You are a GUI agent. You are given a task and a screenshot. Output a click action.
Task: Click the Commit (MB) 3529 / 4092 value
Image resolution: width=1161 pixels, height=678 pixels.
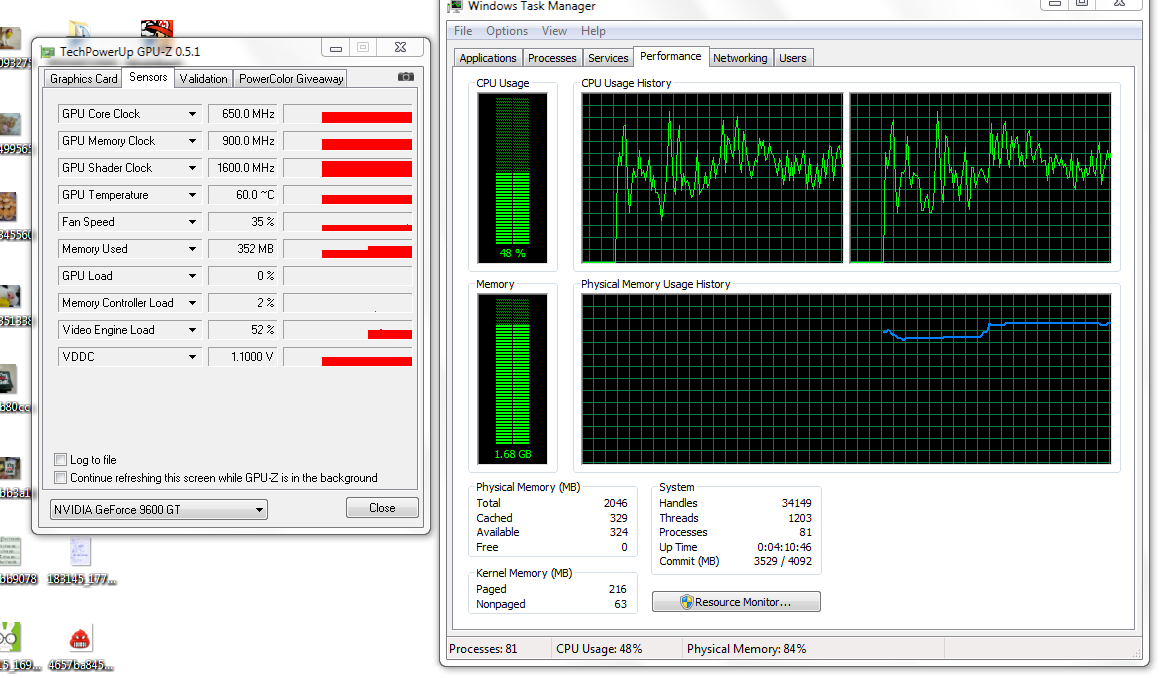pyautogui.click(x=783, y=561)
